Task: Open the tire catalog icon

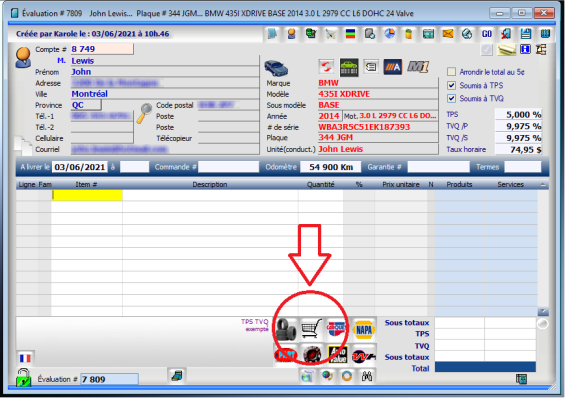Action: click(286, 329)
